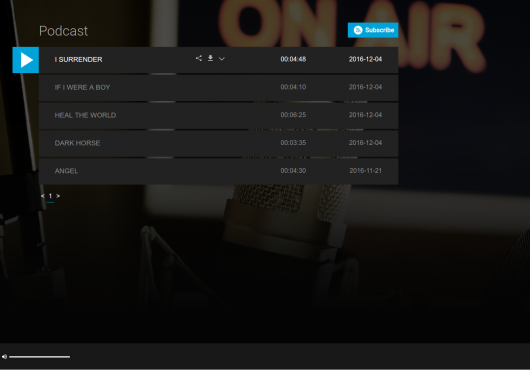Expand I SURRENDER details chevron
Image resolution: width=530 pixels, height=370 pixels.
222,59
